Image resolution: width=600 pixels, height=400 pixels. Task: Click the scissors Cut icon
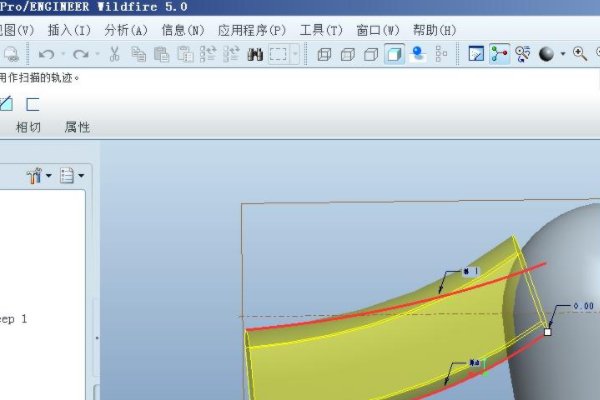pos(114,54)
